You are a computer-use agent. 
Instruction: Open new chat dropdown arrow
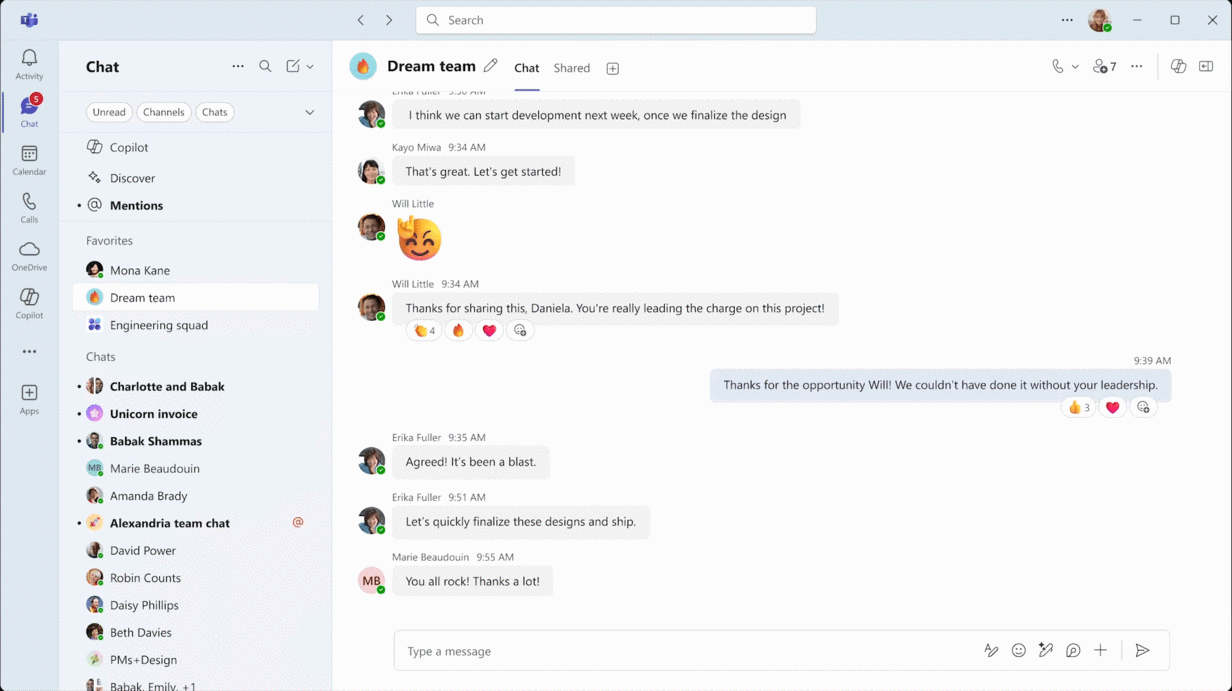pyautogui.click(x=310, y=67)
